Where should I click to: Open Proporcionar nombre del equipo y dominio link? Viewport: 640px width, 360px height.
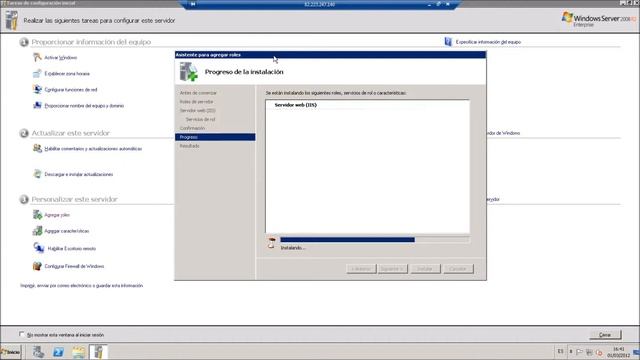[84, 106]
